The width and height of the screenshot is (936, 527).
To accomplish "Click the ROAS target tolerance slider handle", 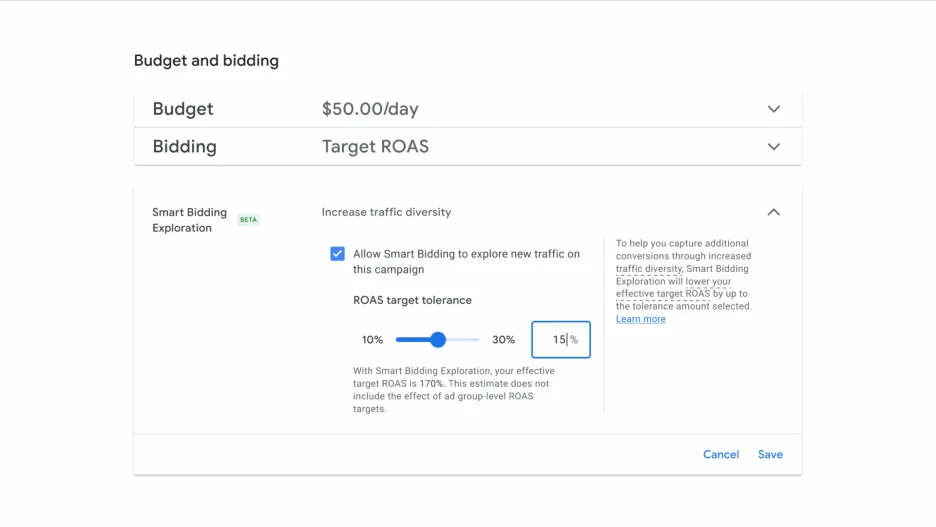I will click(438, 340).
